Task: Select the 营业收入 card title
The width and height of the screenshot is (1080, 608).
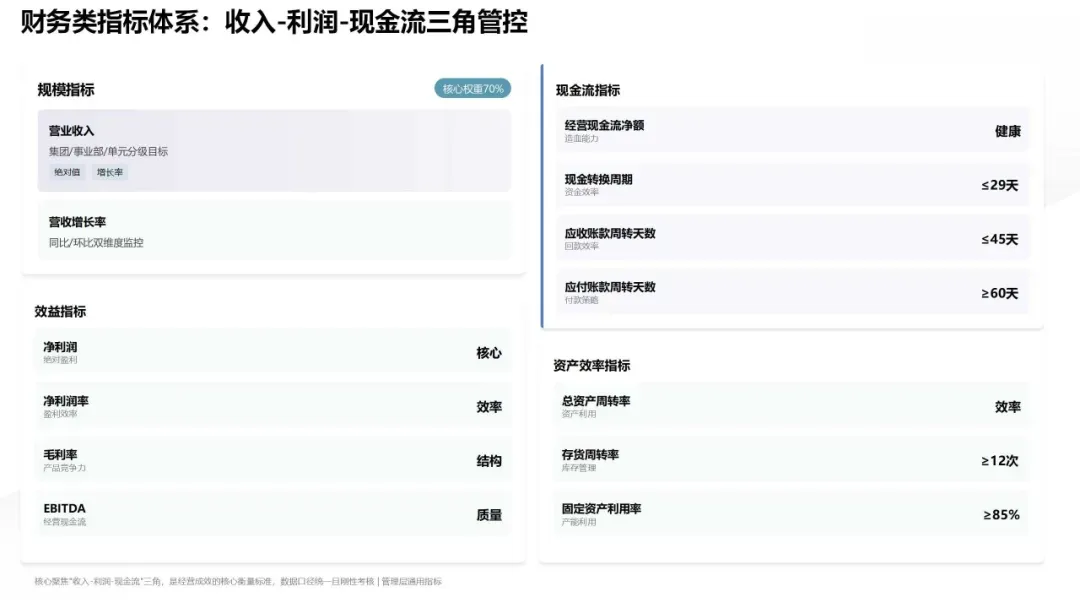Action: [71, 131]
